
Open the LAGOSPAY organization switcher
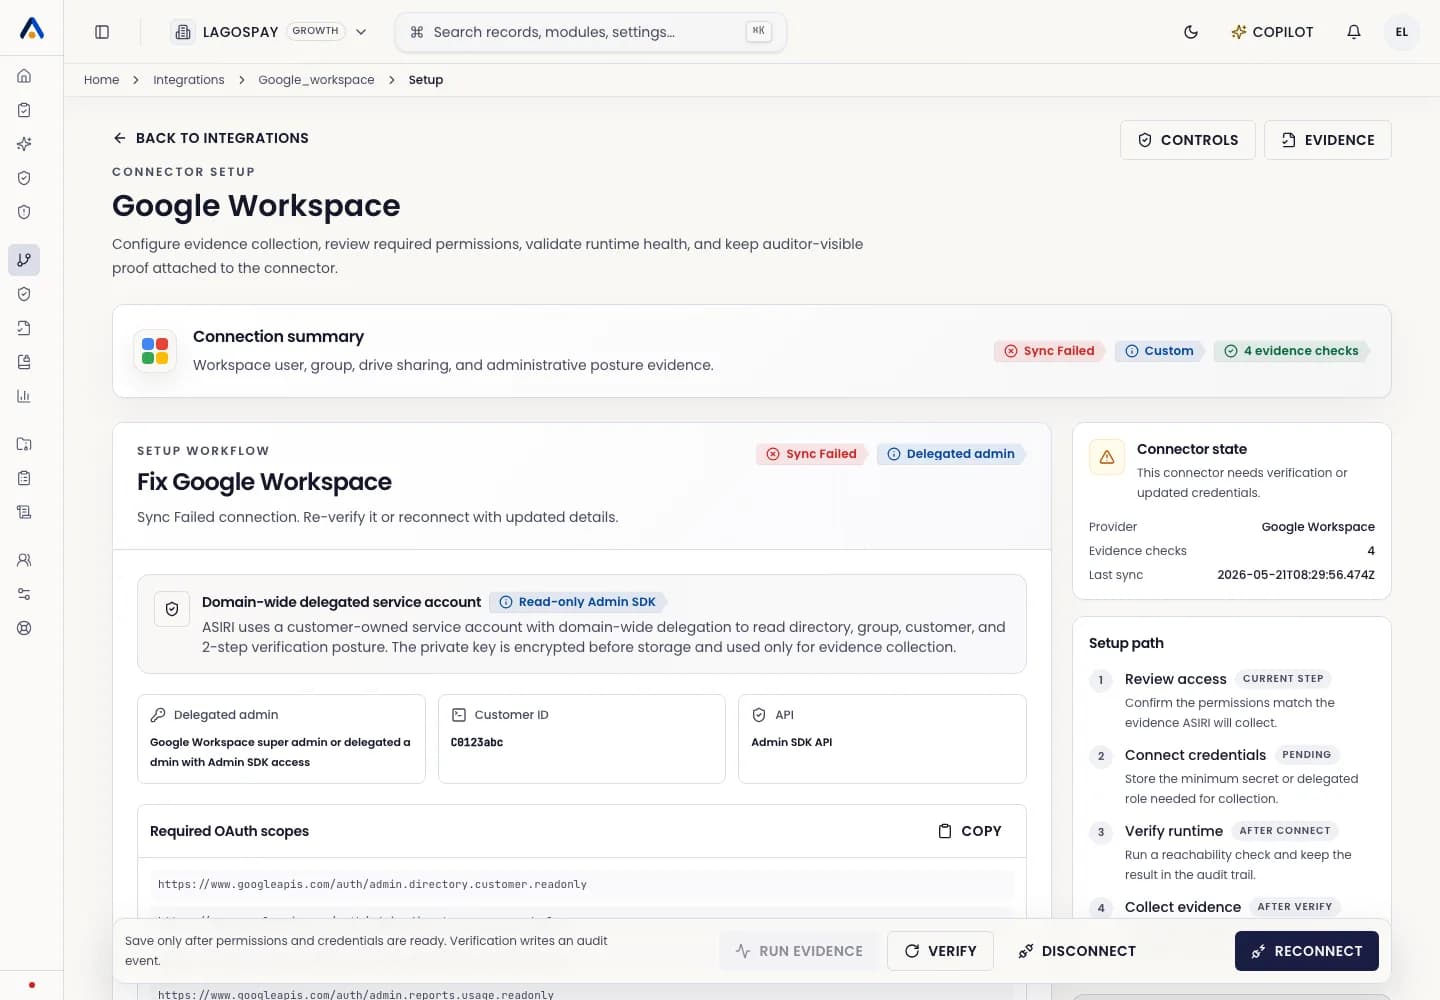coord(270,32)
